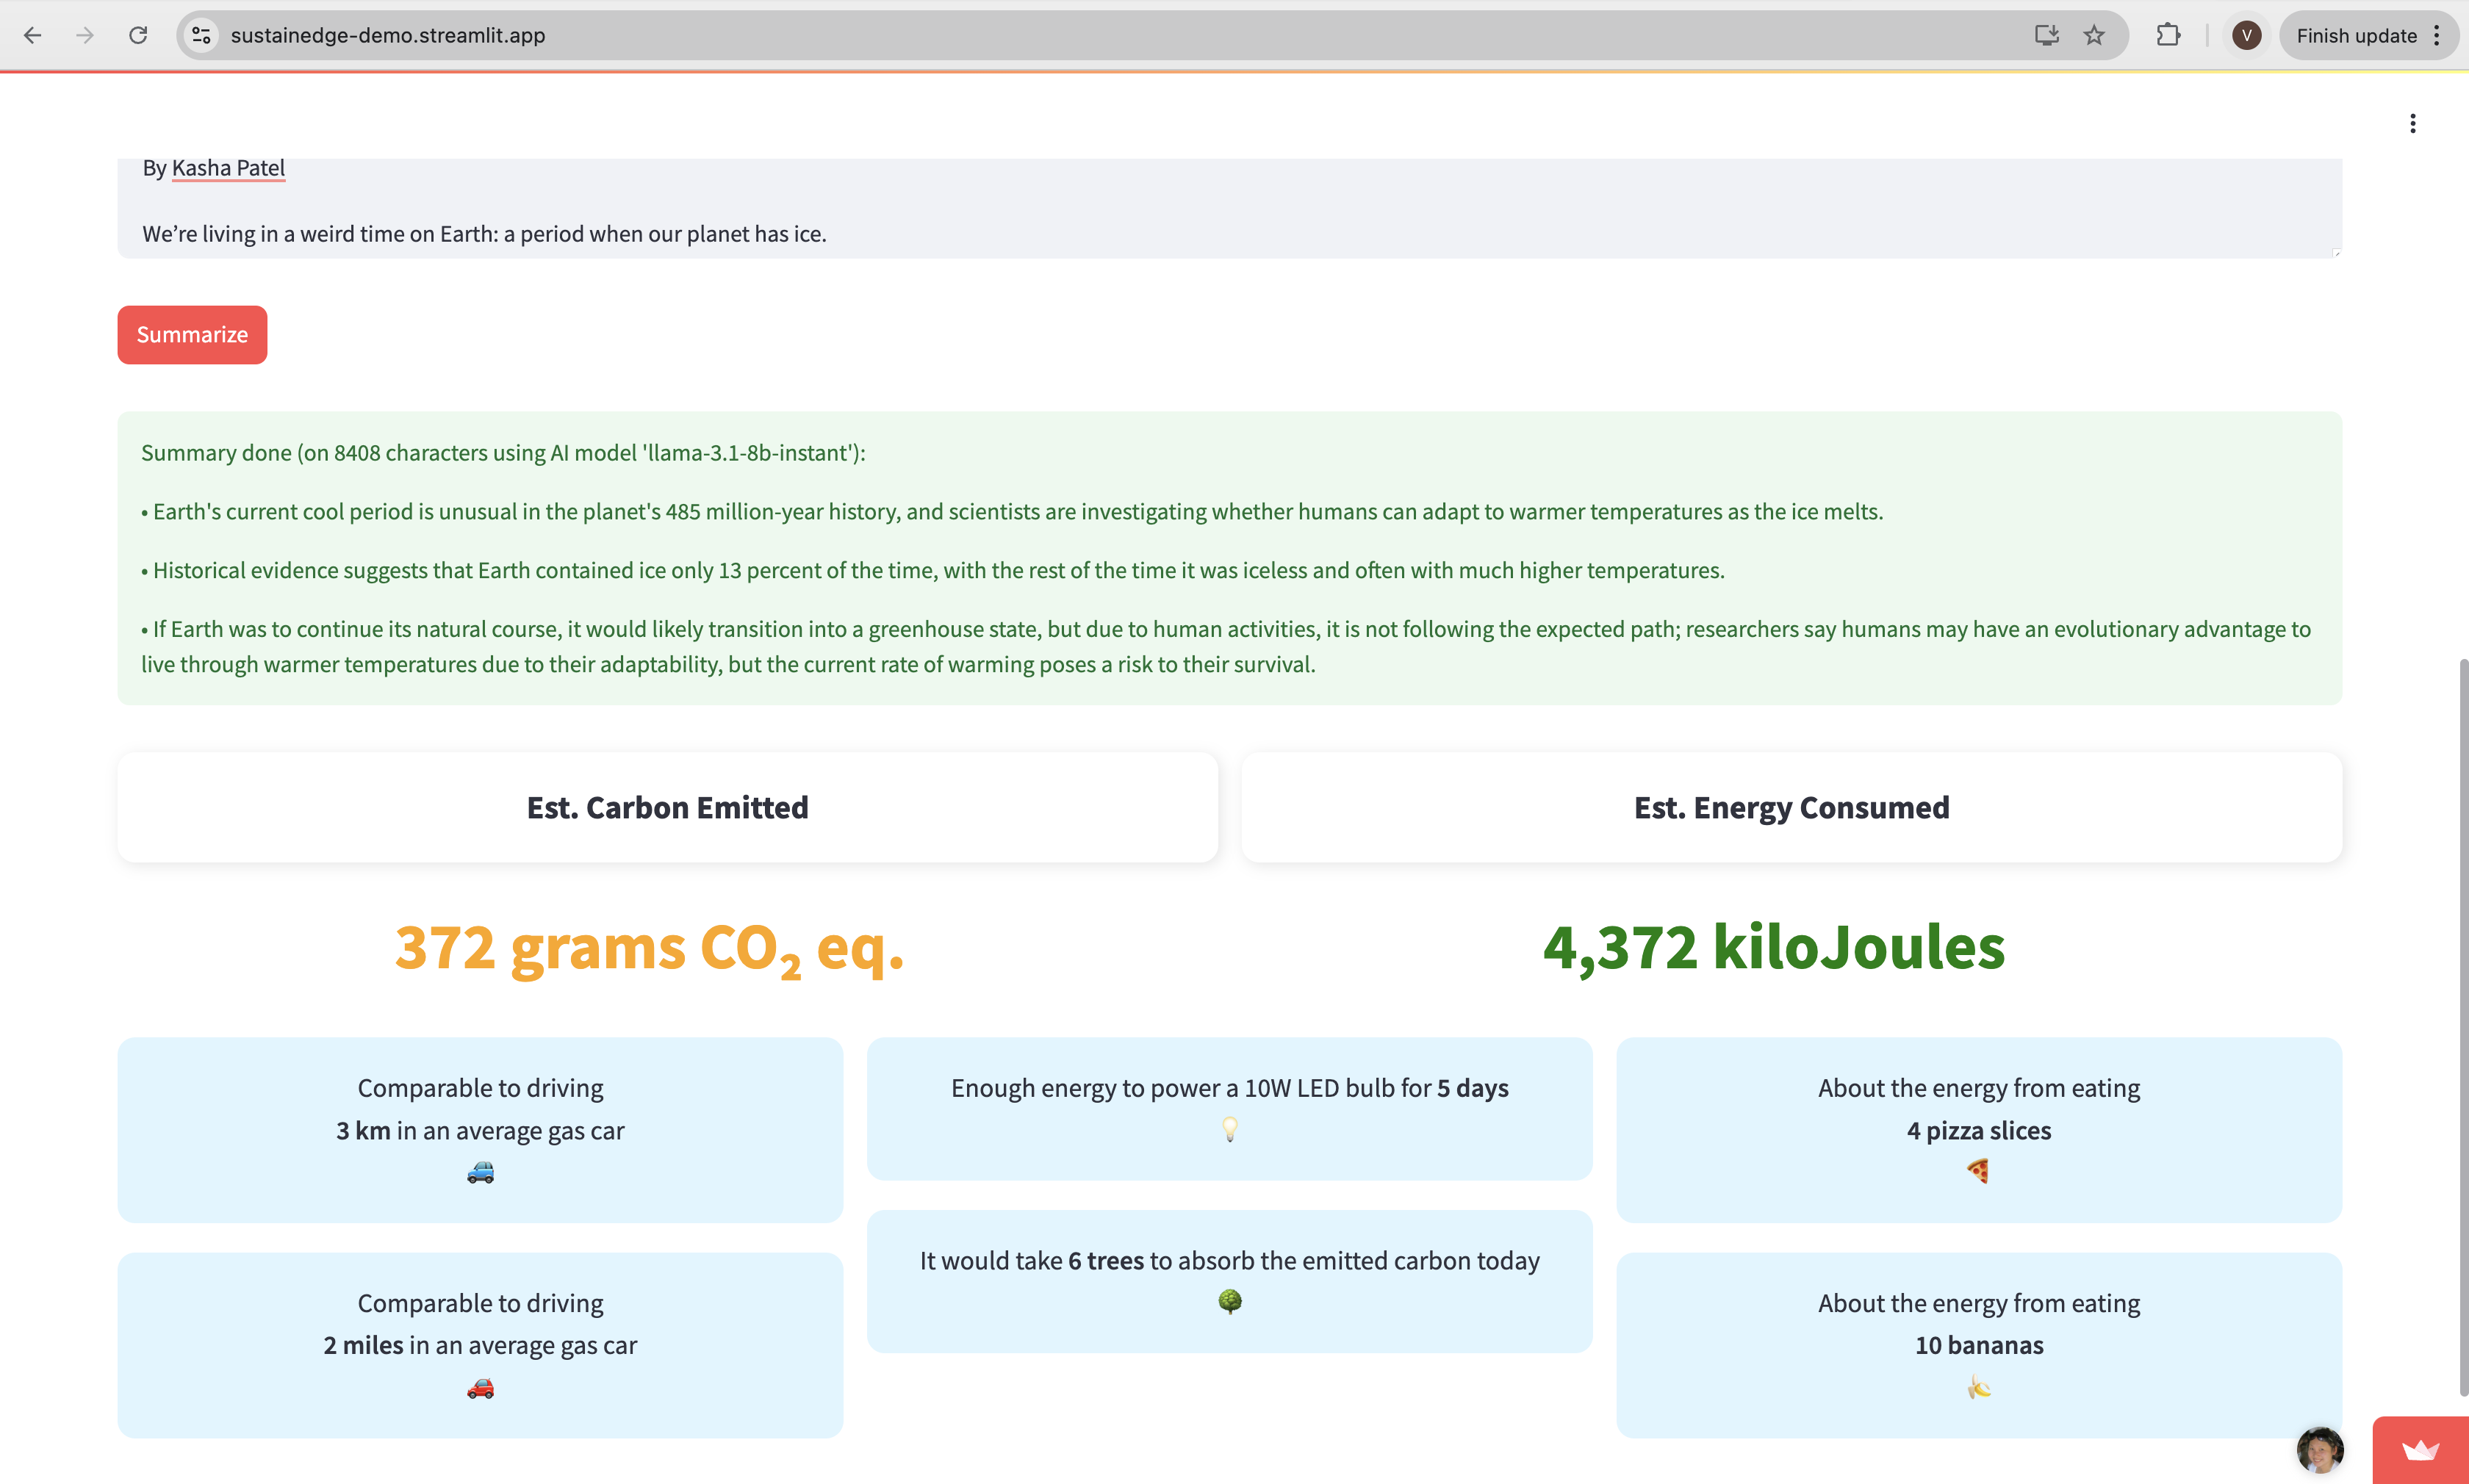
Task: Click the Est. Carbon Emitted card
Action: click(x=667, y=807)
